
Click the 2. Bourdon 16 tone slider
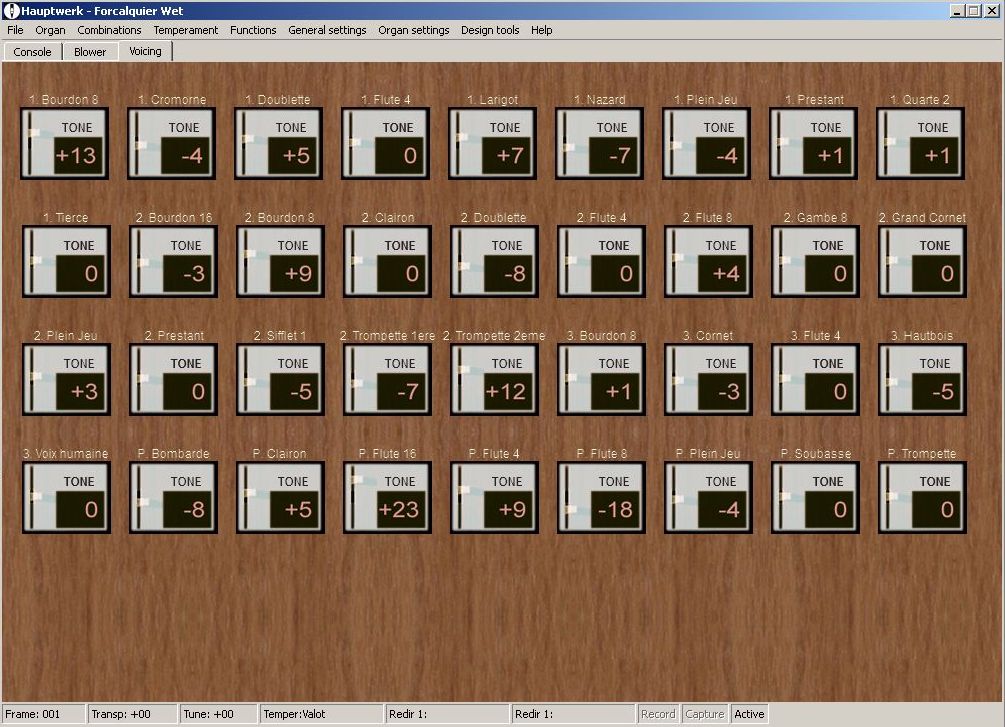[x=140, y=262]
